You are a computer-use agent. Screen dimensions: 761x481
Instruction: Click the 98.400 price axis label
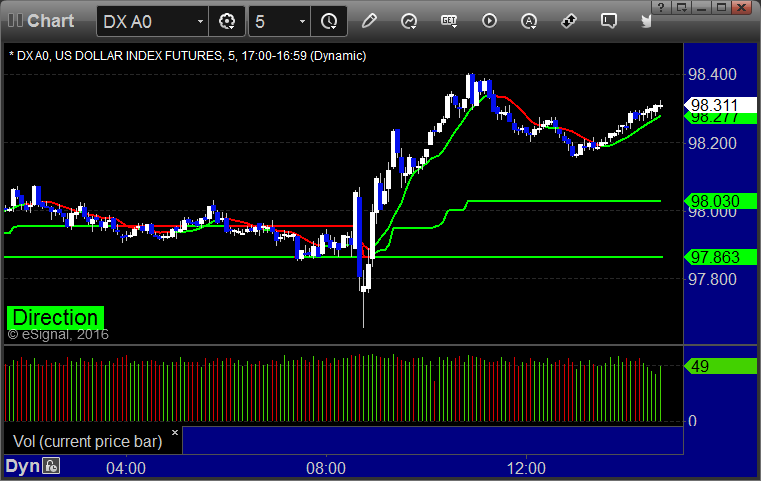point(712,74)
